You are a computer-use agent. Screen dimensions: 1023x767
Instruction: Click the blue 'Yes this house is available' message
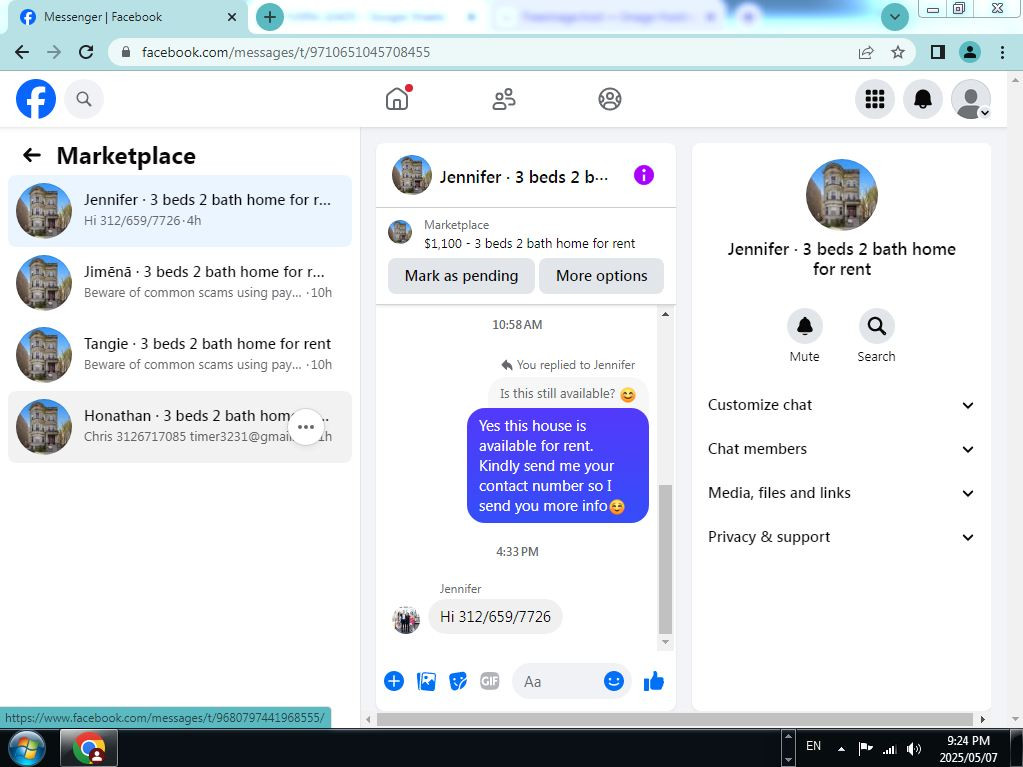click(558, 466)
